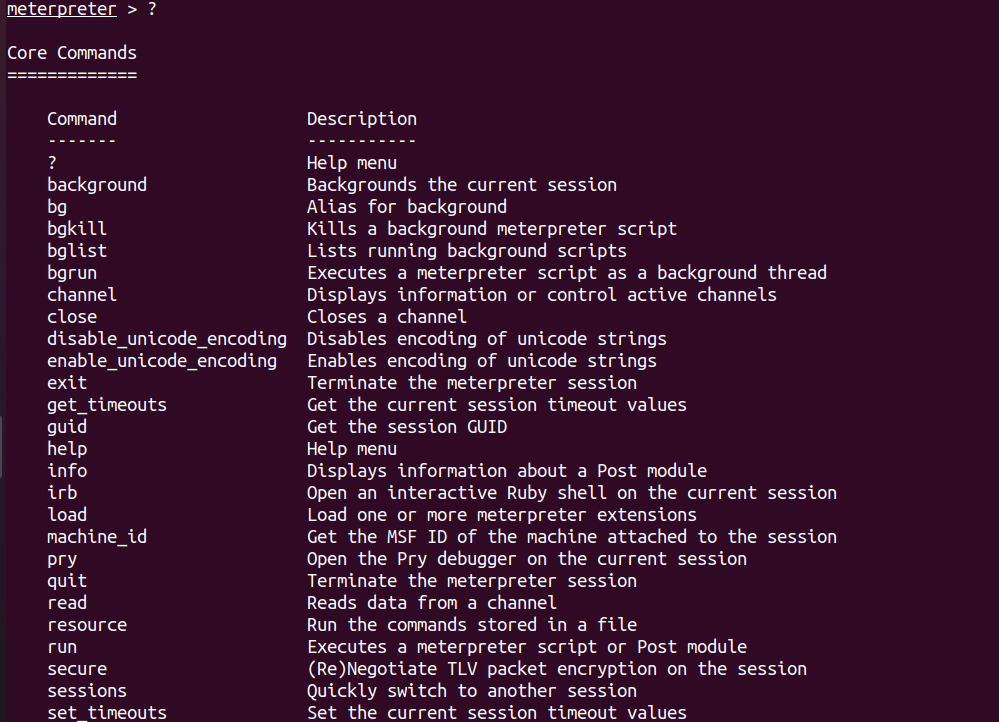Click the Core Commands heading
The image size is (999, 722).
click(72, 53)
